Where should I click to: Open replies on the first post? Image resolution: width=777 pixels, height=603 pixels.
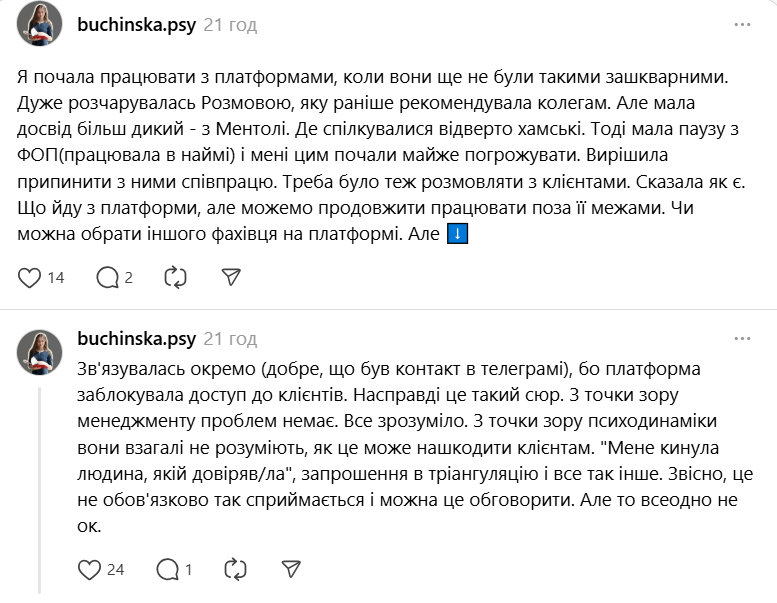106,277
